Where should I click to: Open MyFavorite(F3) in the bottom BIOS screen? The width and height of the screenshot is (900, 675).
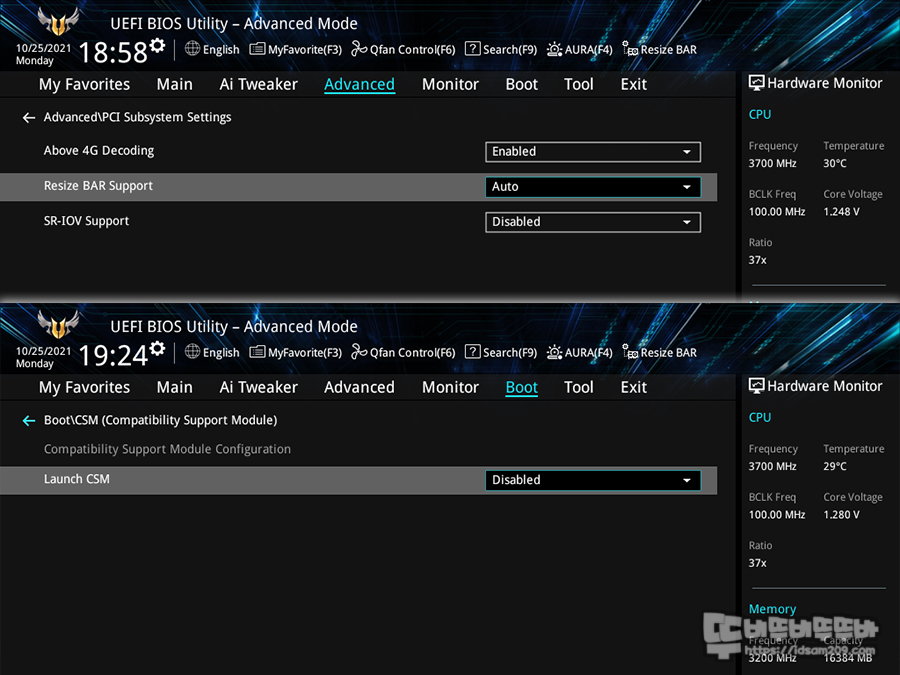[296, 352]
